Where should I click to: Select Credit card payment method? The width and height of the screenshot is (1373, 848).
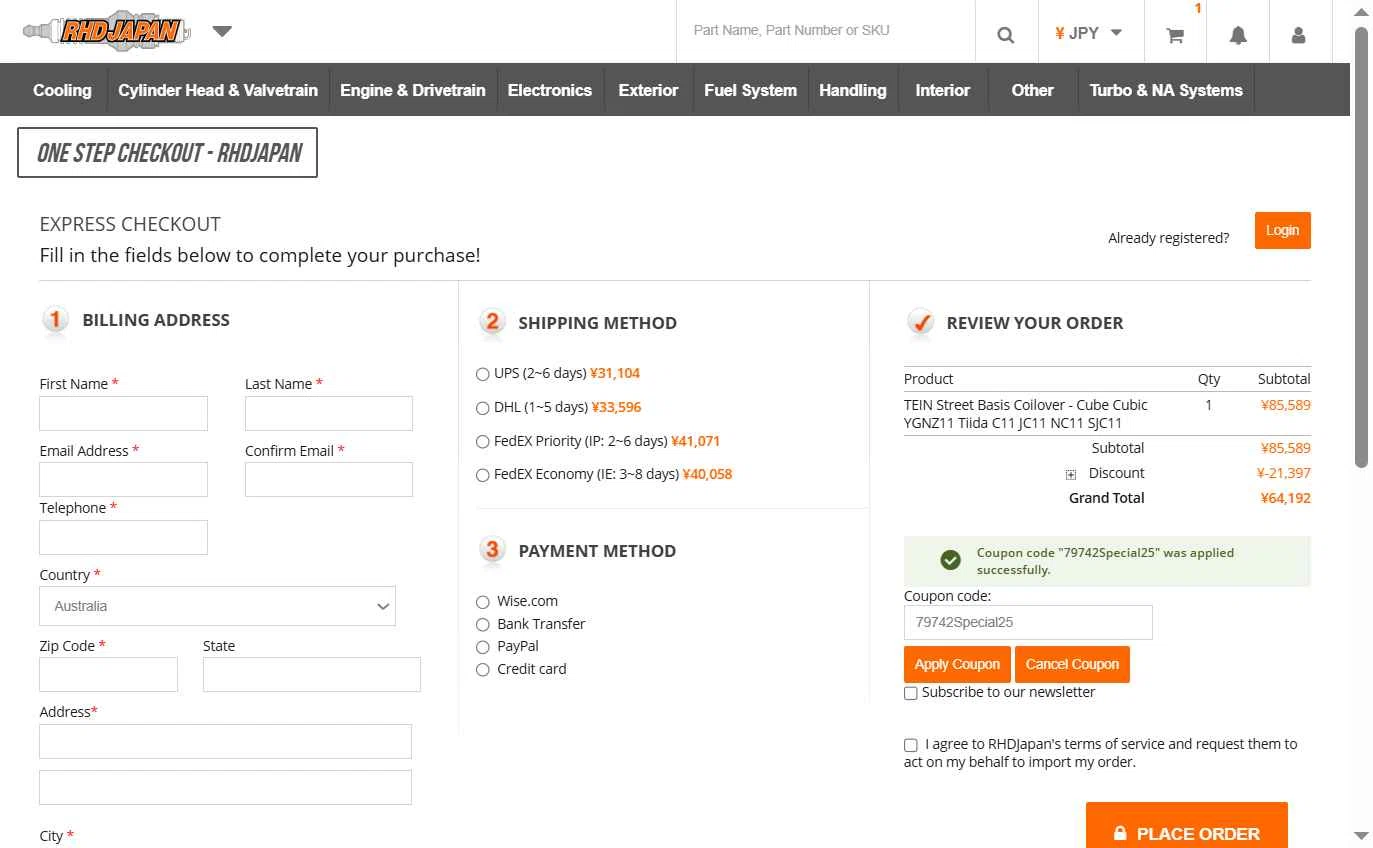pyautogui.click(x=483, y=670)
